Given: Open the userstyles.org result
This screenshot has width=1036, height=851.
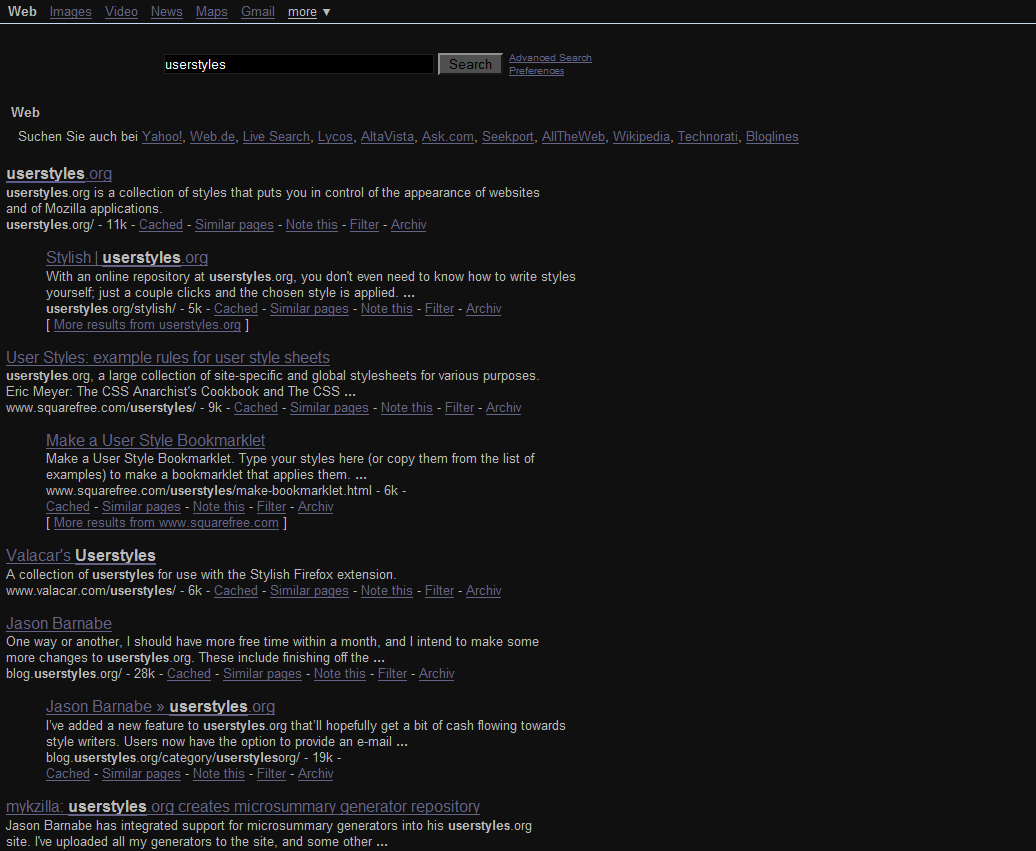Looking at the screenshot, I should (58, 173).
